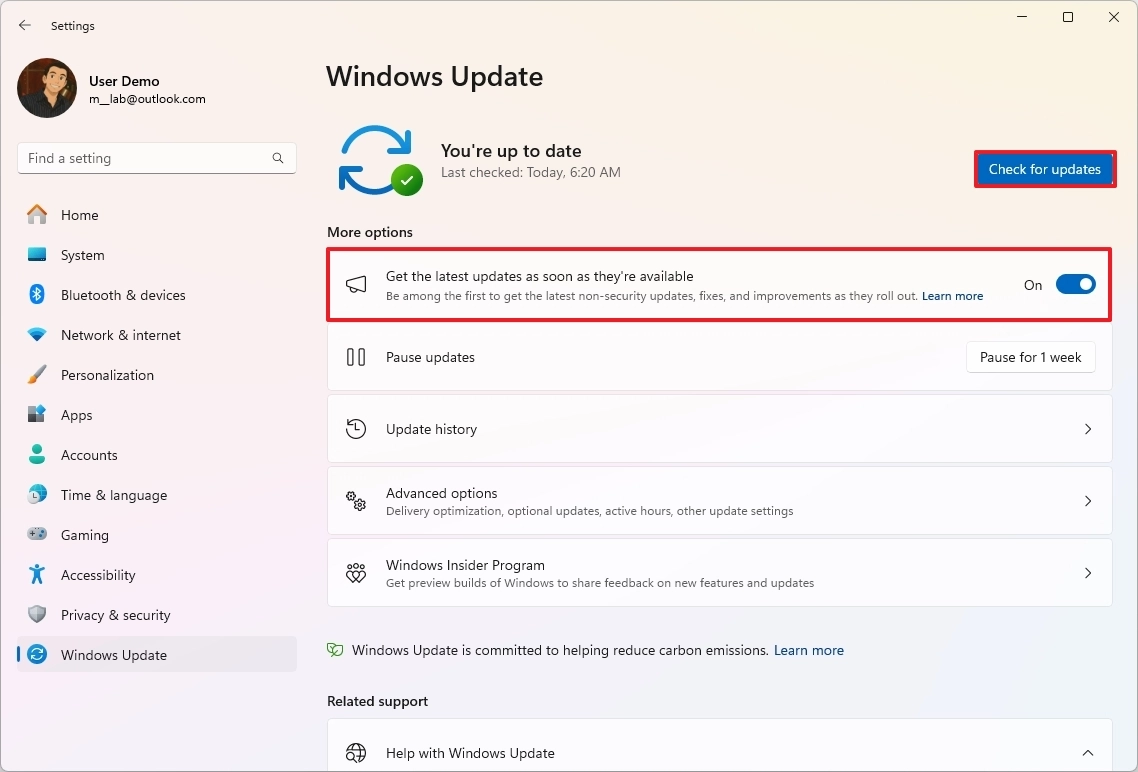Click the Update history clock icon
1138x772 pixels.
356,429
